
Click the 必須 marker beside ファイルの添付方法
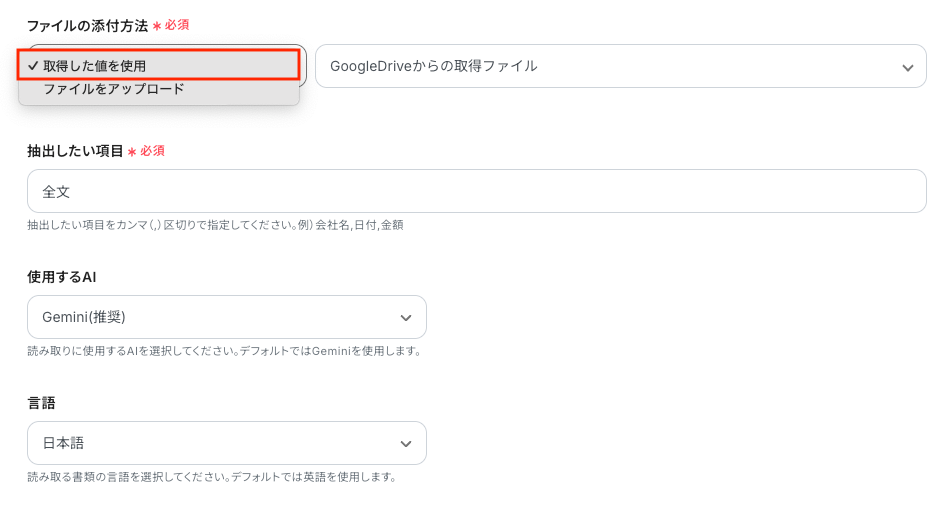click(x=176, y=25)
